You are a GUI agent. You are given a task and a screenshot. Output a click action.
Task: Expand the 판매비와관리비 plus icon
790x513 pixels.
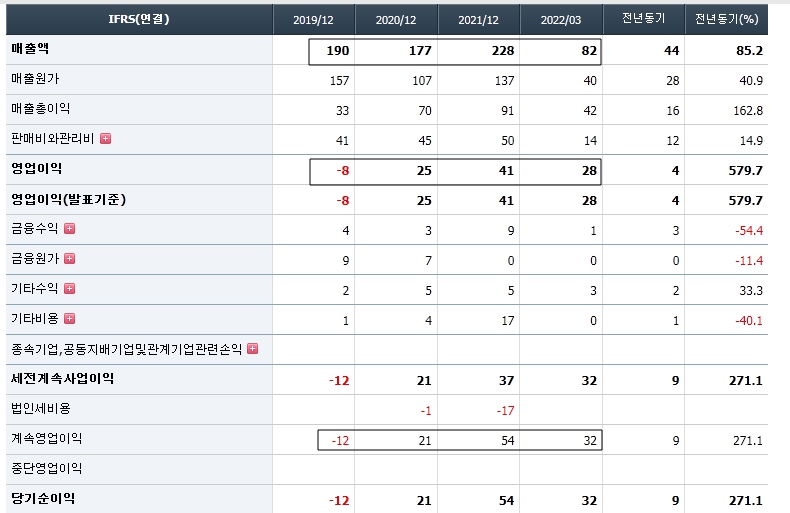105,139
